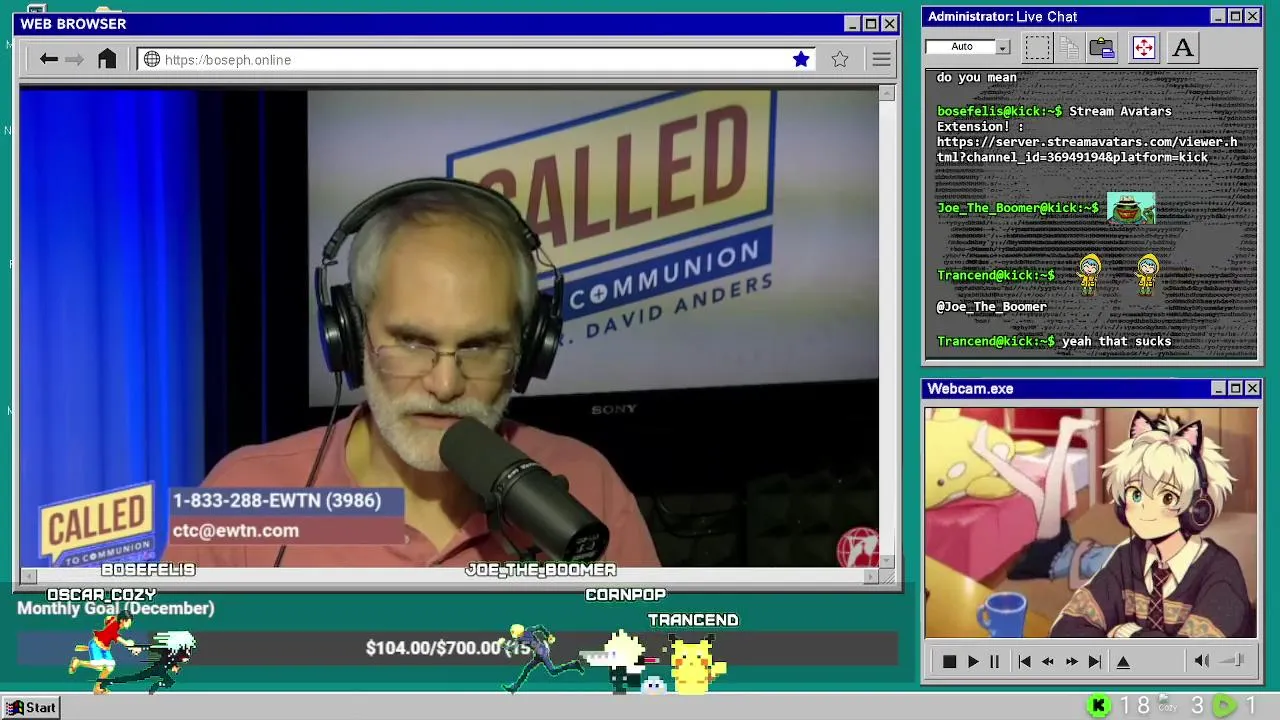
Task: Skip to previous track in Webcam.exe
Action: pyautogui.click(x=1024, y=661)
